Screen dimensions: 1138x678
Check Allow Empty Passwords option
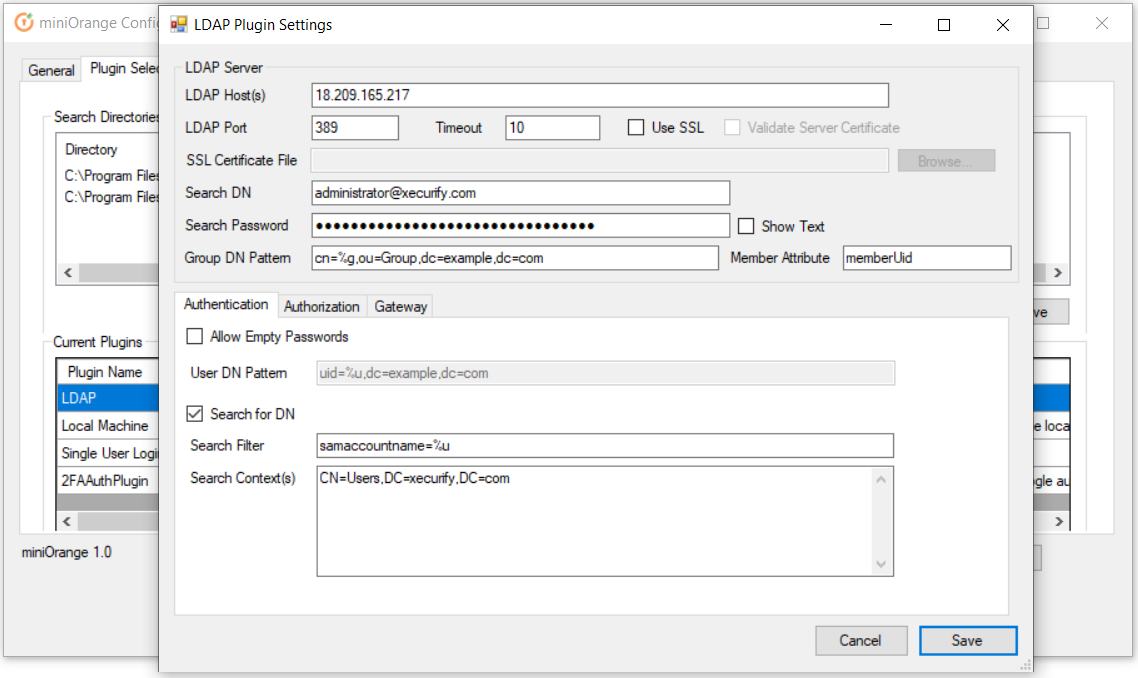tap(195, 336)
